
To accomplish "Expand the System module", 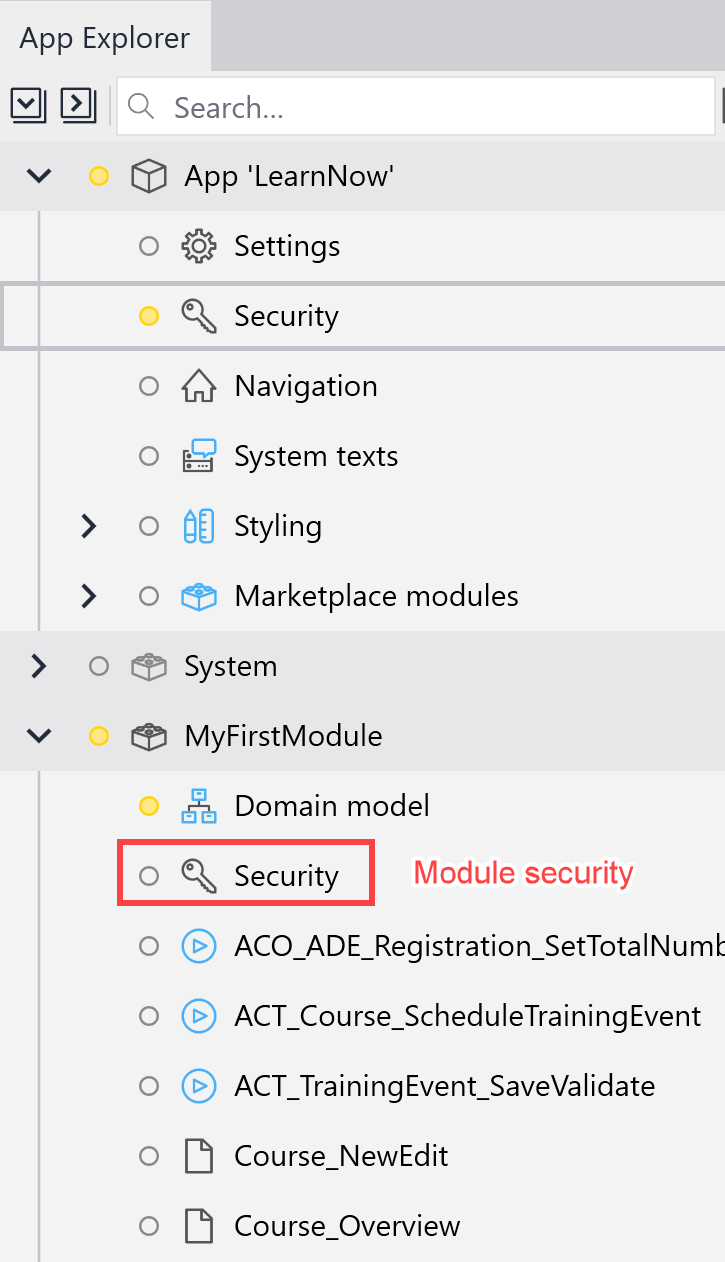I will [39, 666].
